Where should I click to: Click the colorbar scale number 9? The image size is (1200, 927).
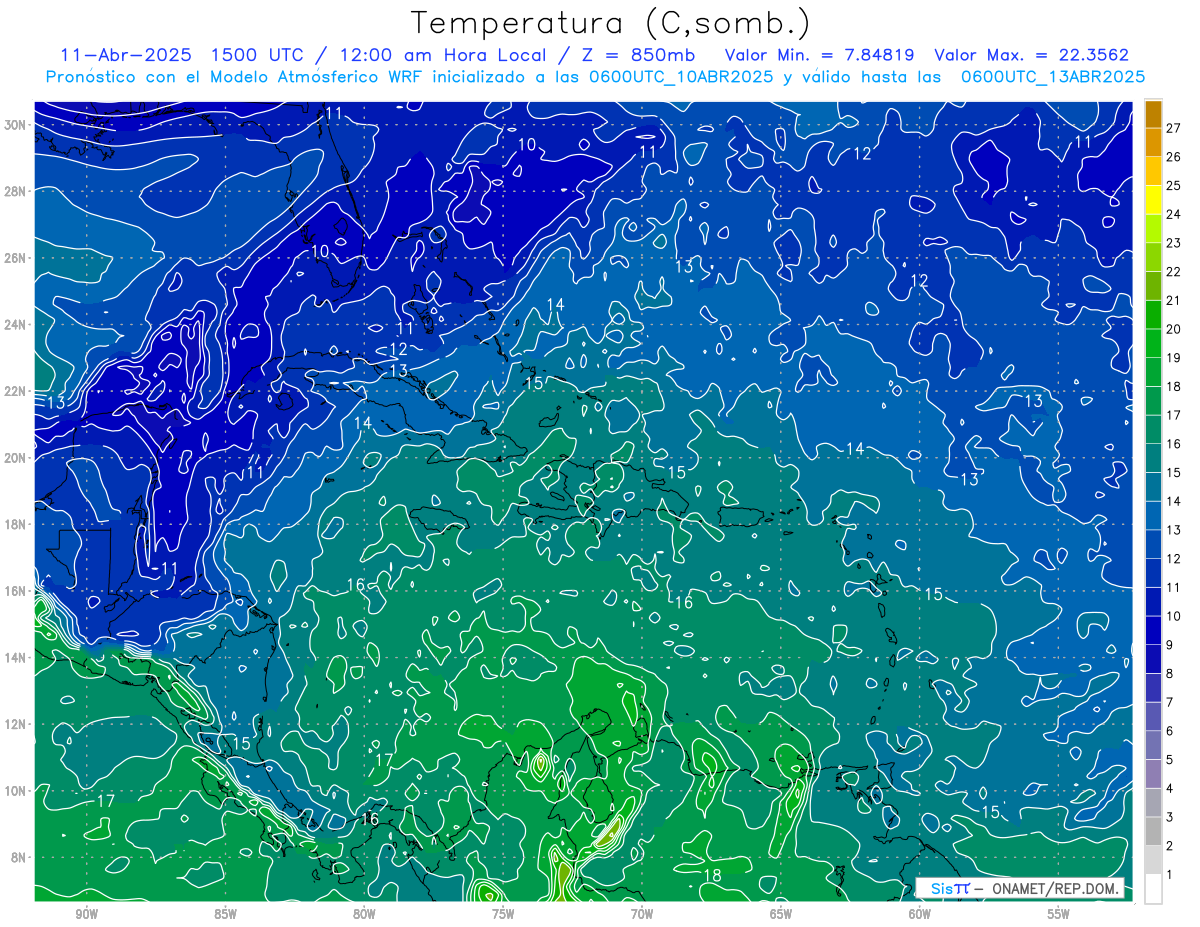(1171, 645)
